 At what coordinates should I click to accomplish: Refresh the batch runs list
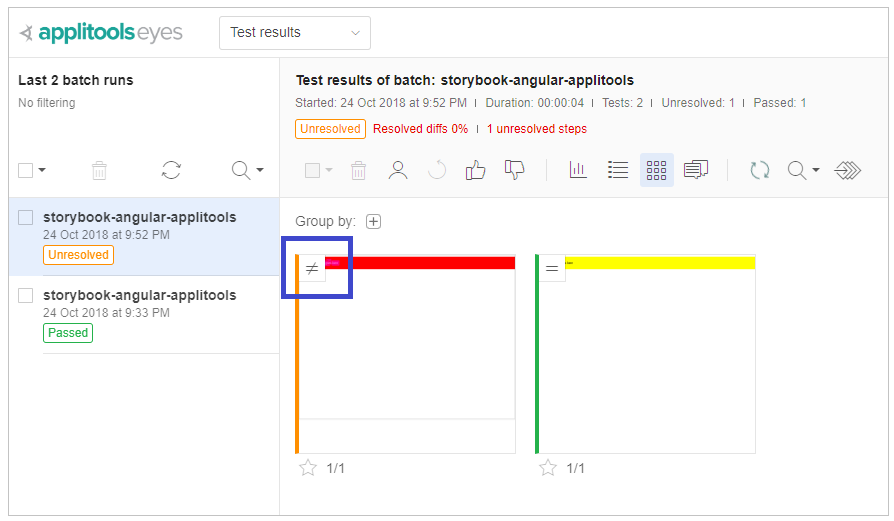point(171,170)
